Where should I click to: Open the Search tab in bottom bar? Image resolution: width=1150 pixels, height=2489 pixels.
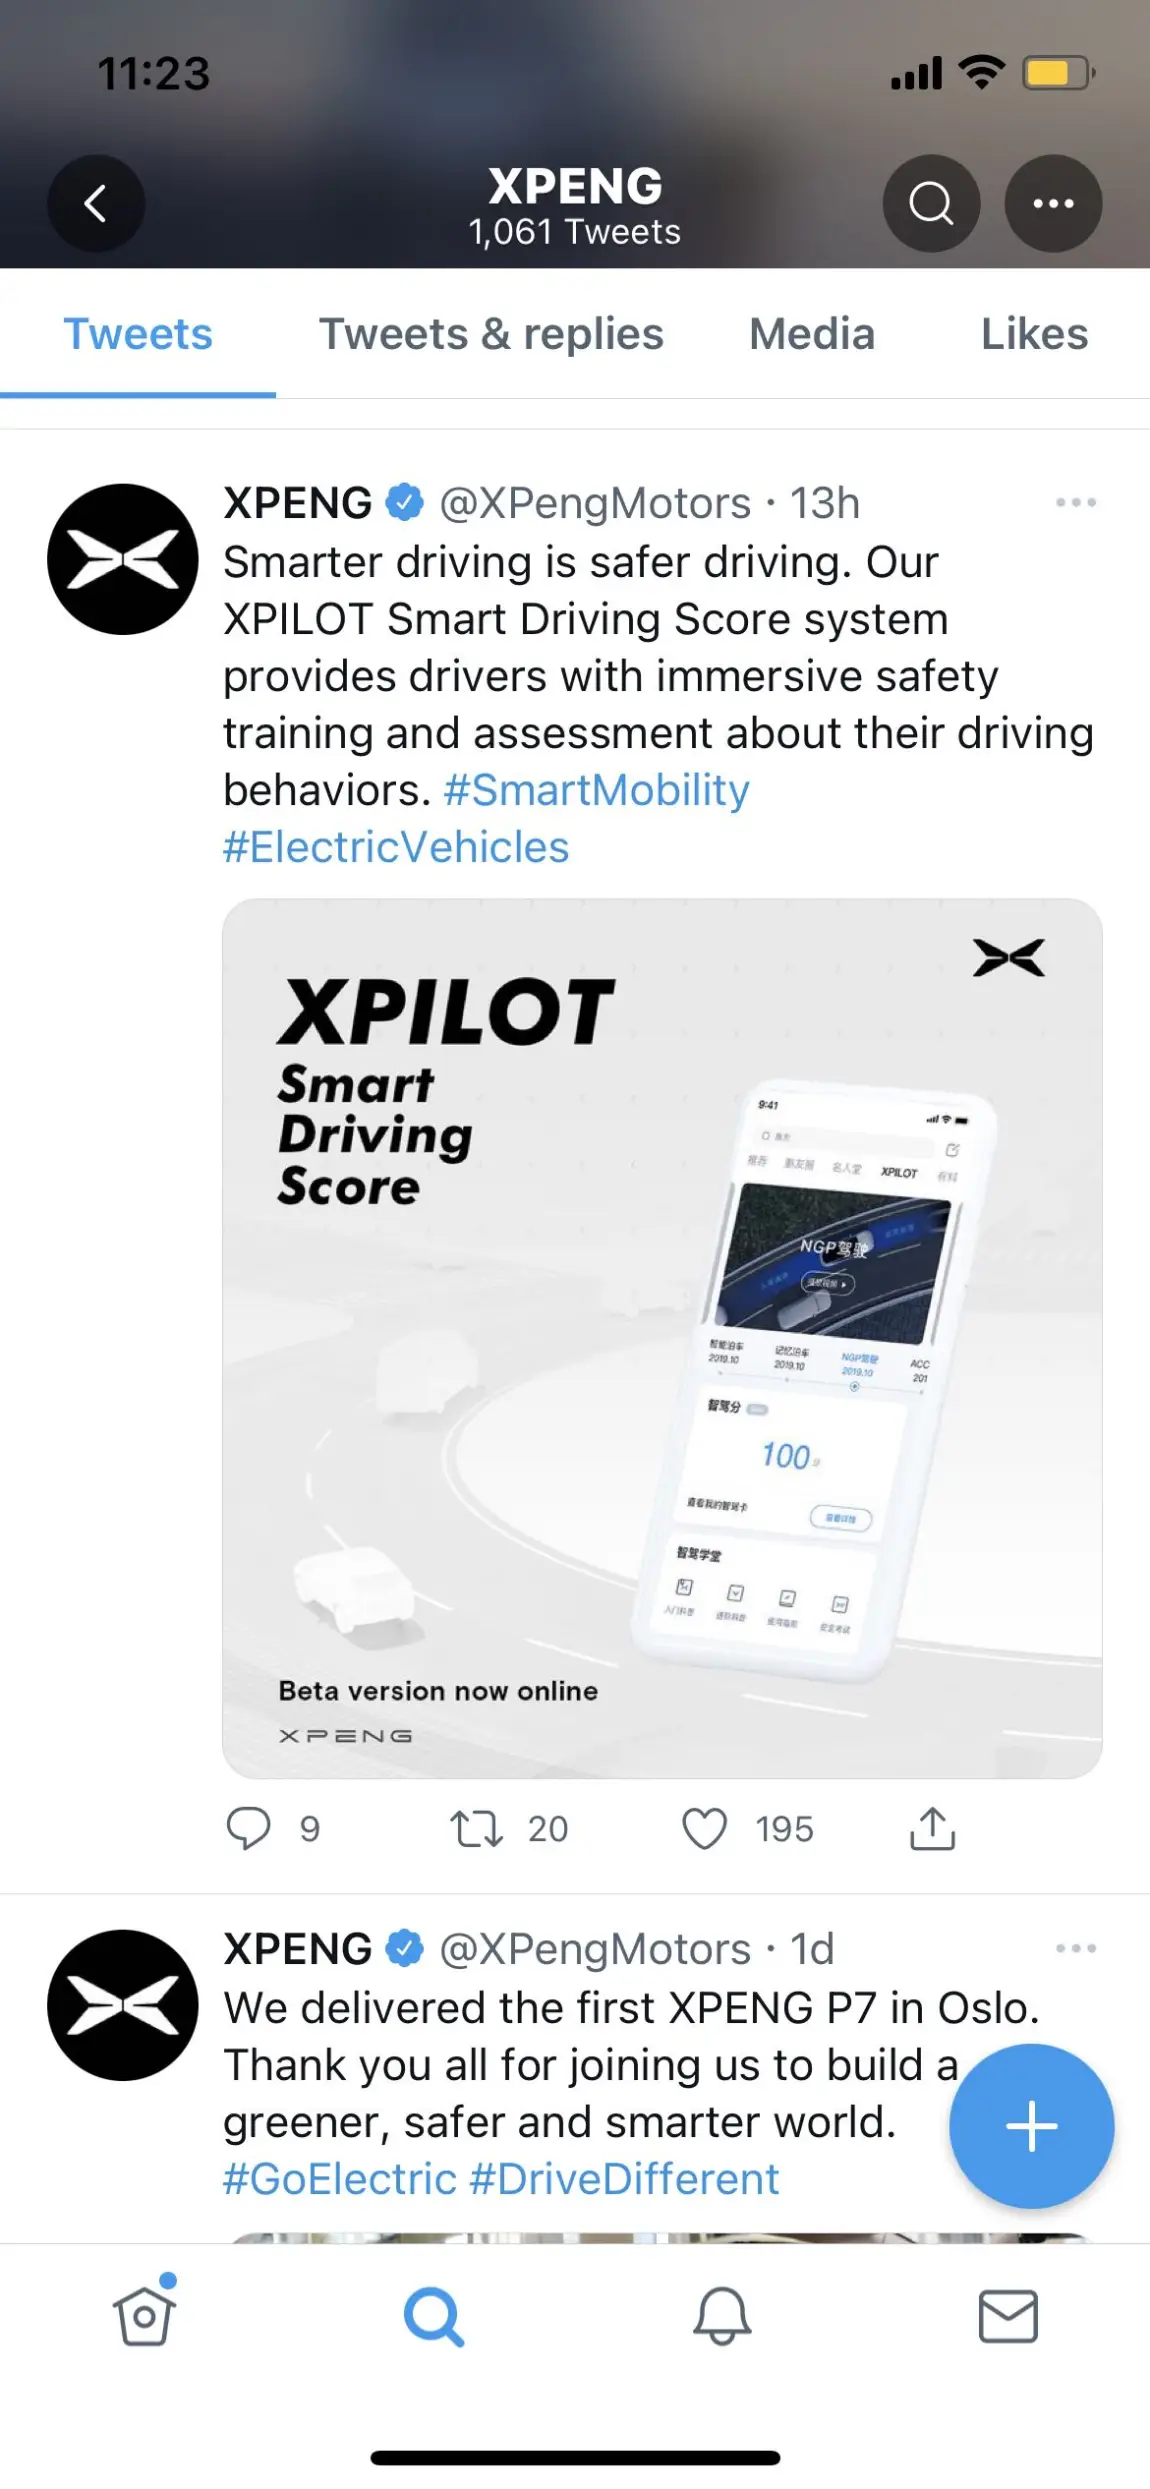pos(433,2317)
